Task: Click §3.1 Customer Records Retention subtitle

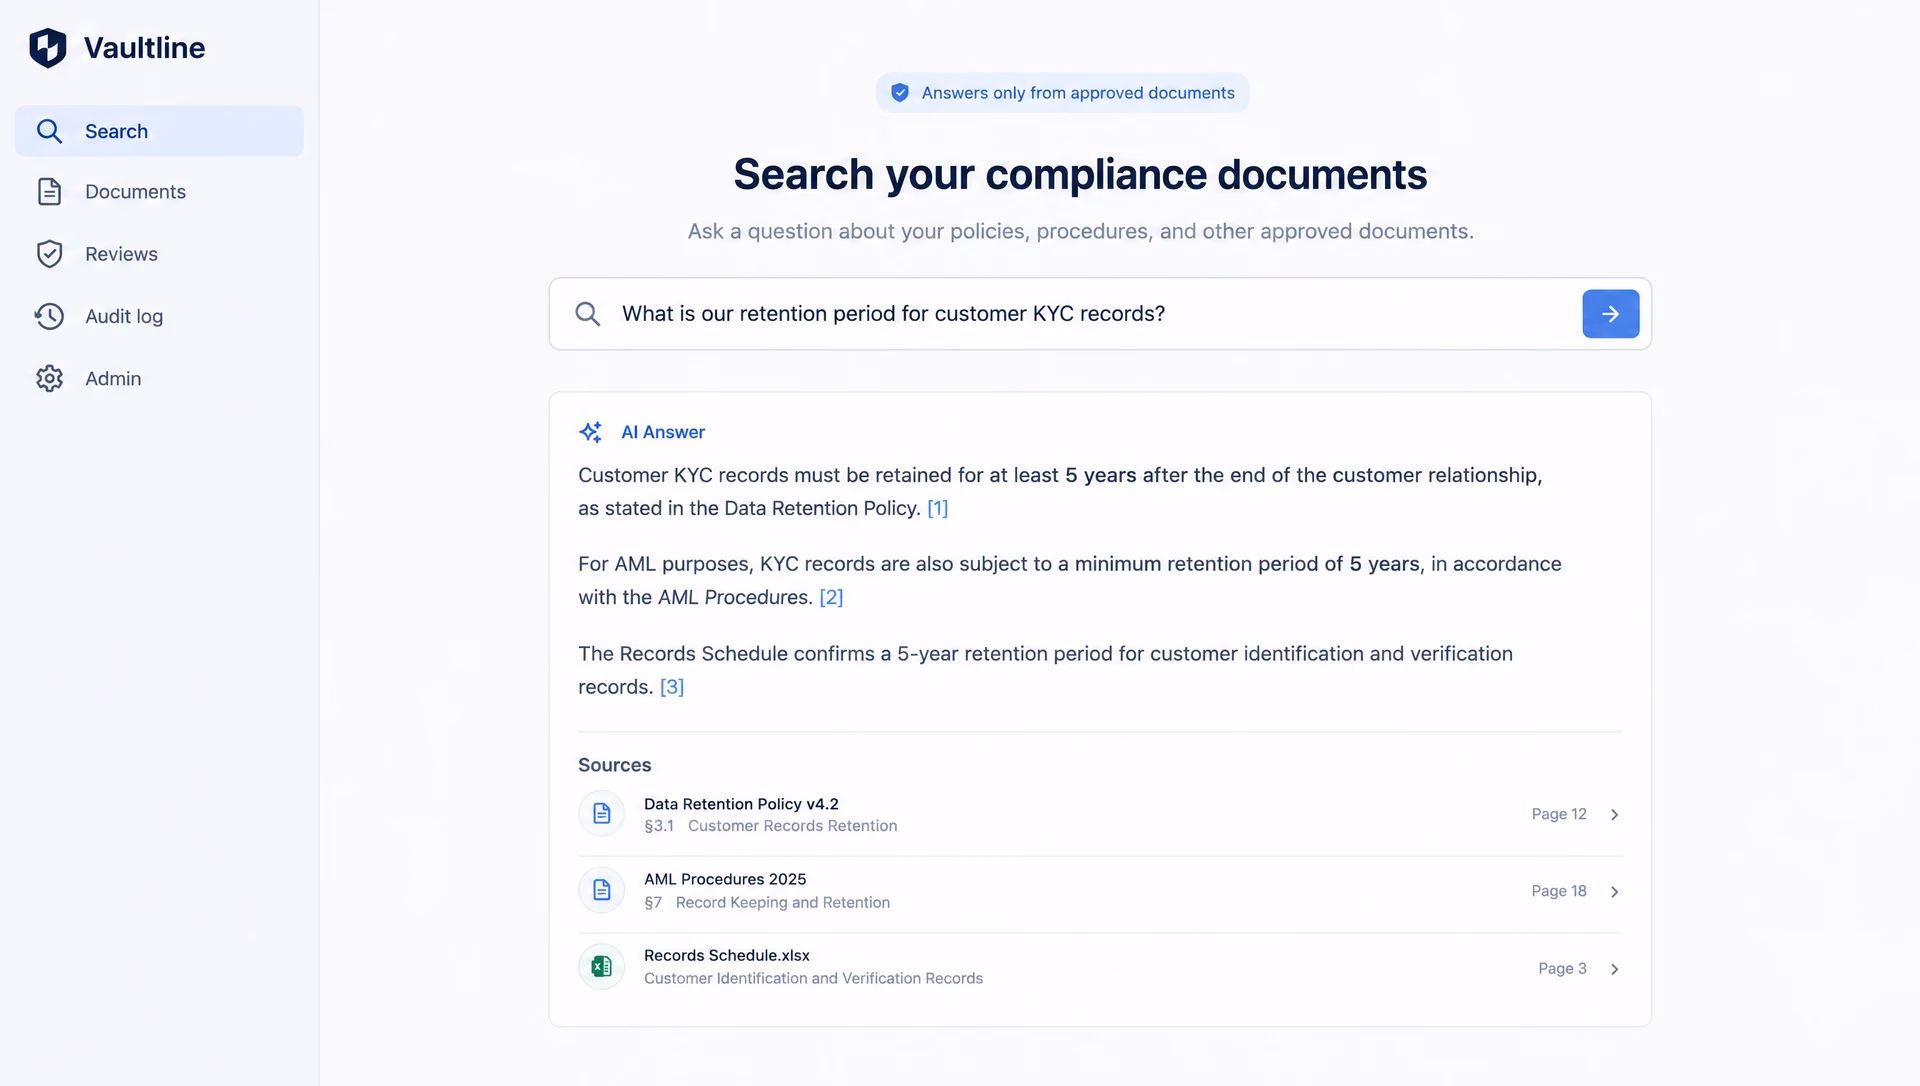Action: [x=771, y=826]
